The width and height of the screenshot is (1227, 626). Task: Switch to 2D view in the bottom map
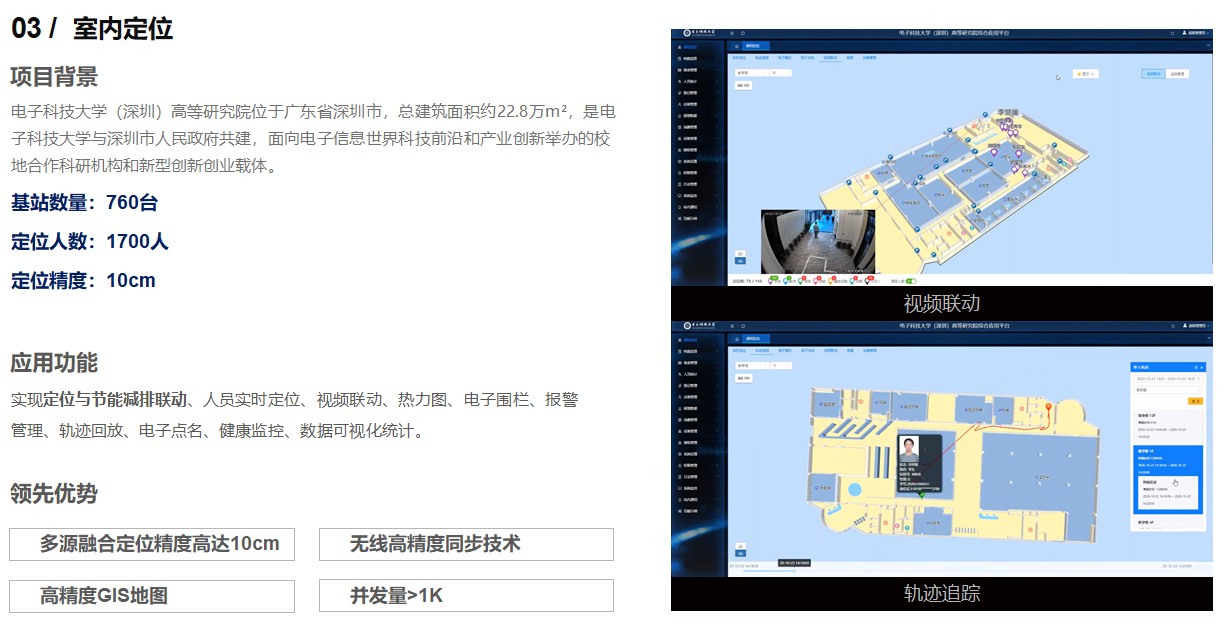pyautogui.click(x=740, y=548)
